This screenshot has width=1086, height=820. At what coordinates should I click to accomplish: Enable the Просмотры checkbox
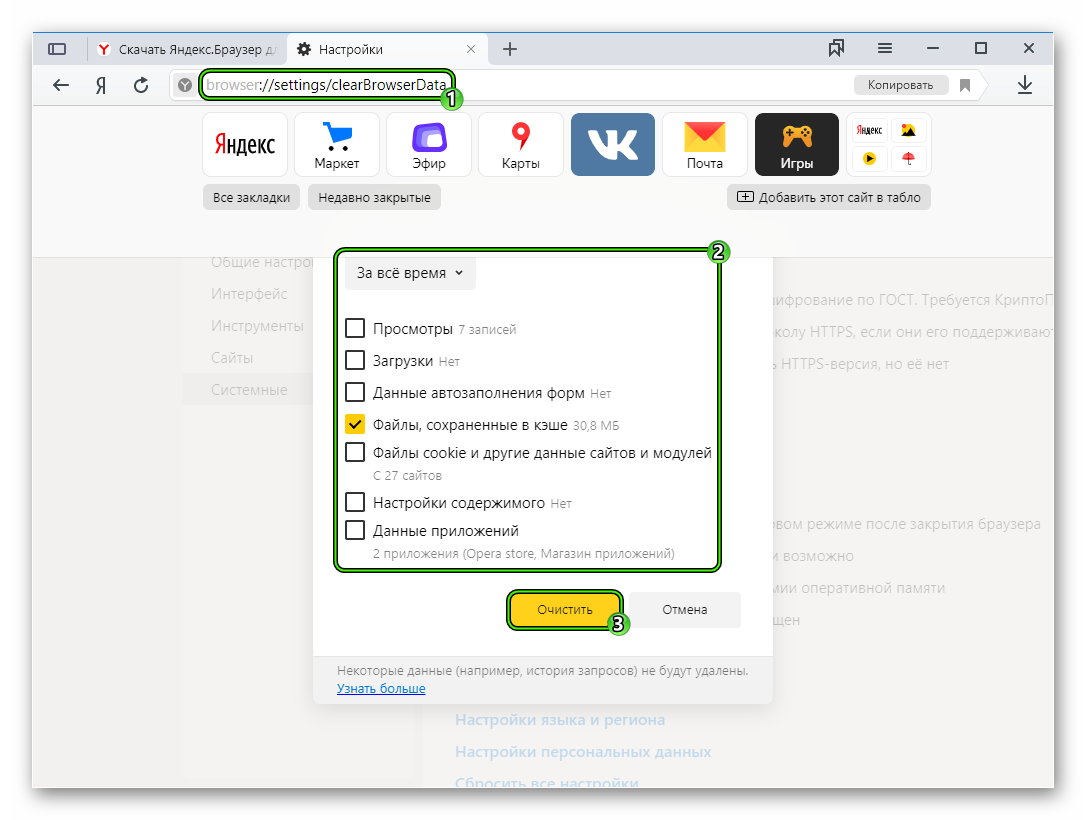pyautogui.click(x=355, y=328)
